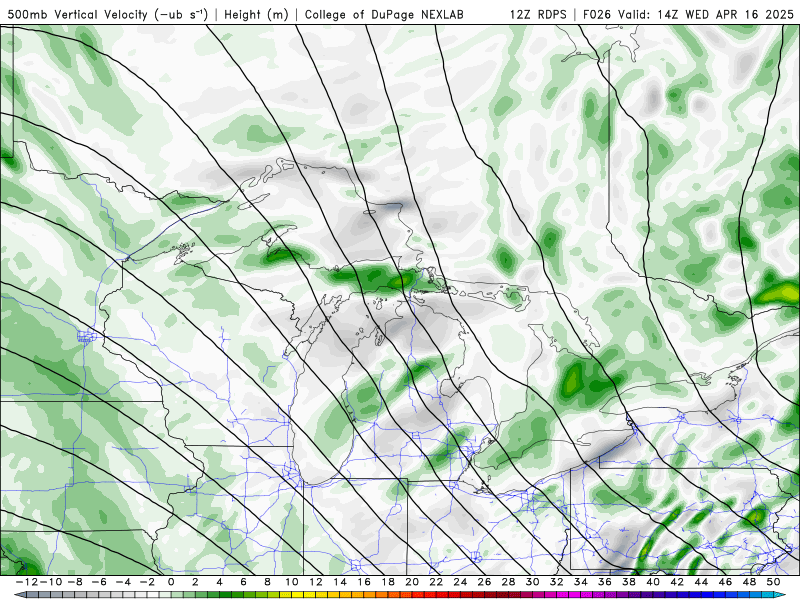Click the '36' label on the color scale

pyautogui.click(x=605, y=582)
